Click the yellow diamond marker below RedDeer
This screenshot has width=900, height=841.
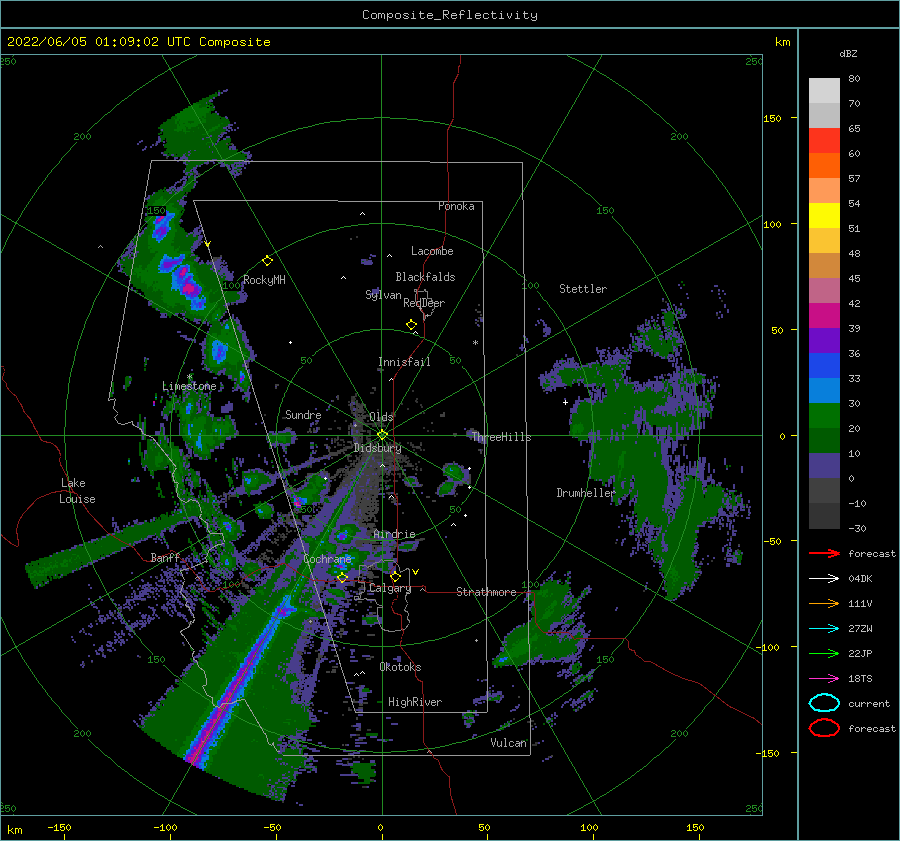[412, 324]
